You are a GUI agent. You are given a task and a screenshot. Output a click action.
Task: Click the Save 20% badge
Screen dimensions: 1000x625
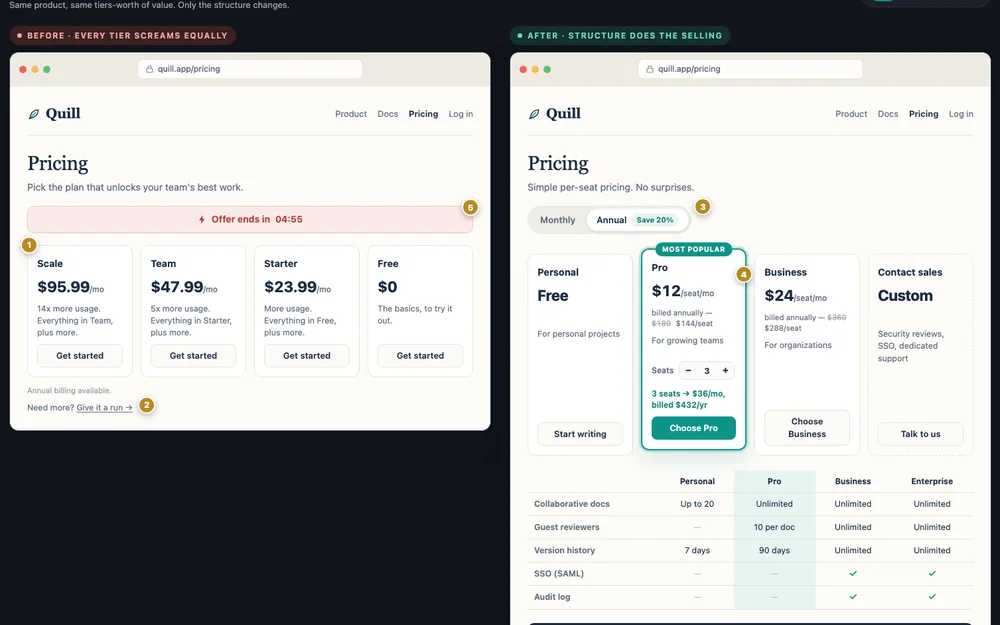tap(654, 220)
